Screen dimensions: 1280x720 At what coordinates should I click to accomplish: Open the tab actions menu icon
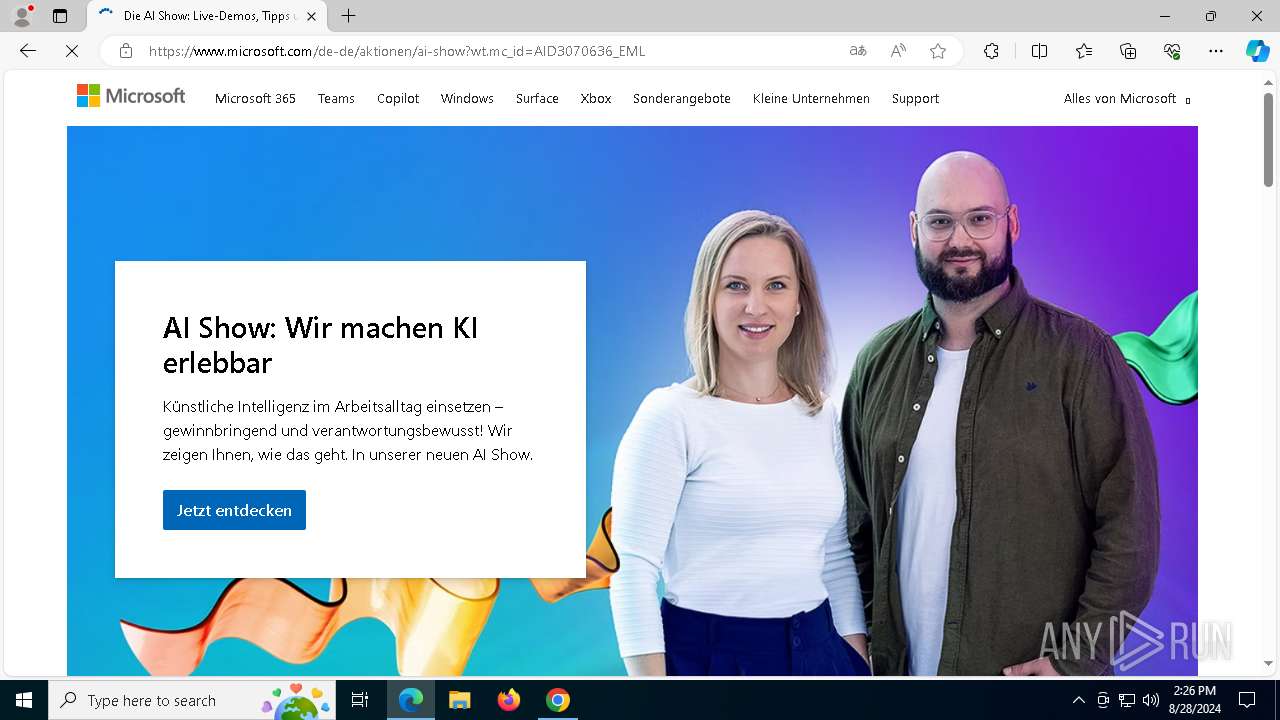point(60,16)
